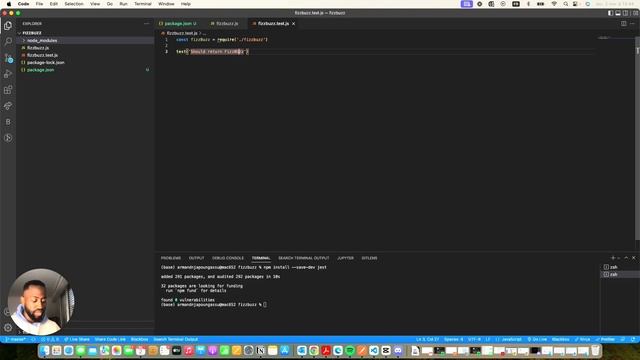Click Prettier in status bar
This screenshot has height=360, width=640.
click(605, 339)
